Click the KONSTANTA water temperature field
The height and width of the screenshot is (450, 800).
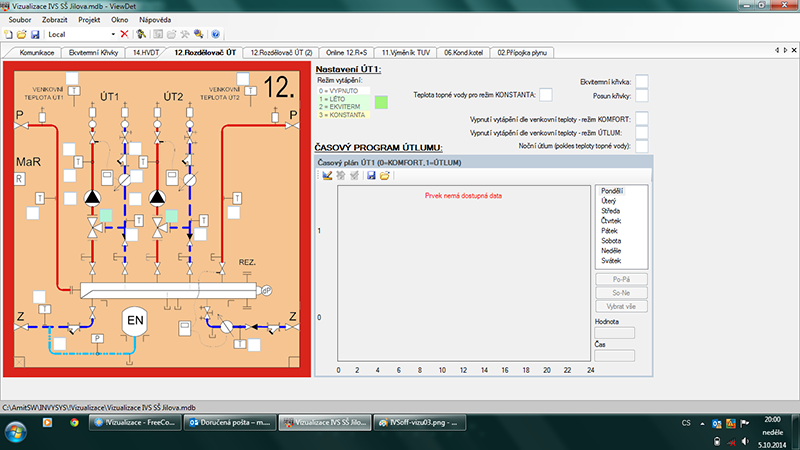(545, 94)
